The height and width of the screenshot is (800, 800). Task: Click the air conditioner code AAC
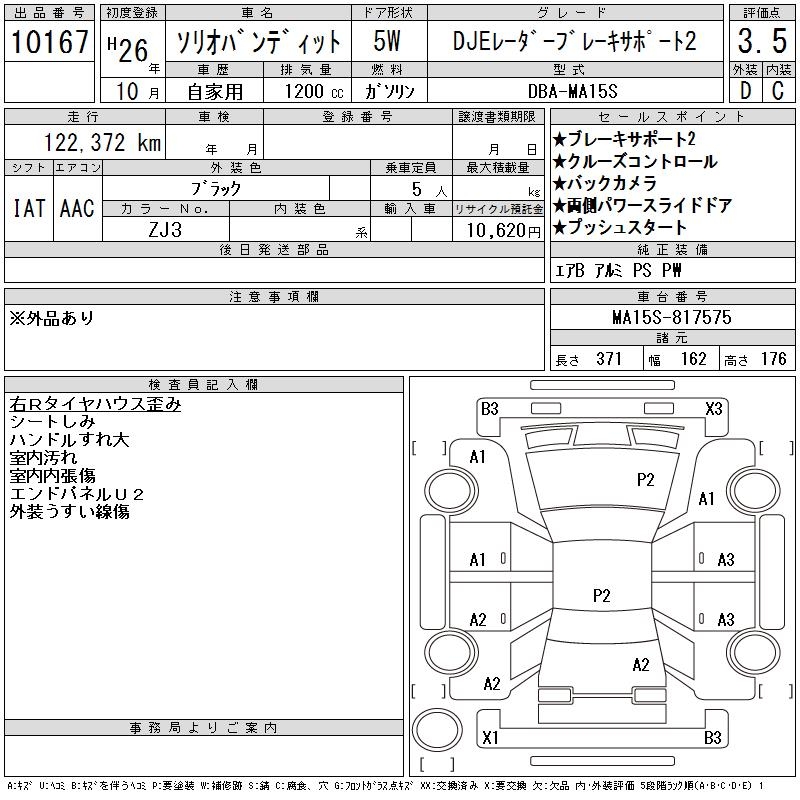[x=77, y=208]
